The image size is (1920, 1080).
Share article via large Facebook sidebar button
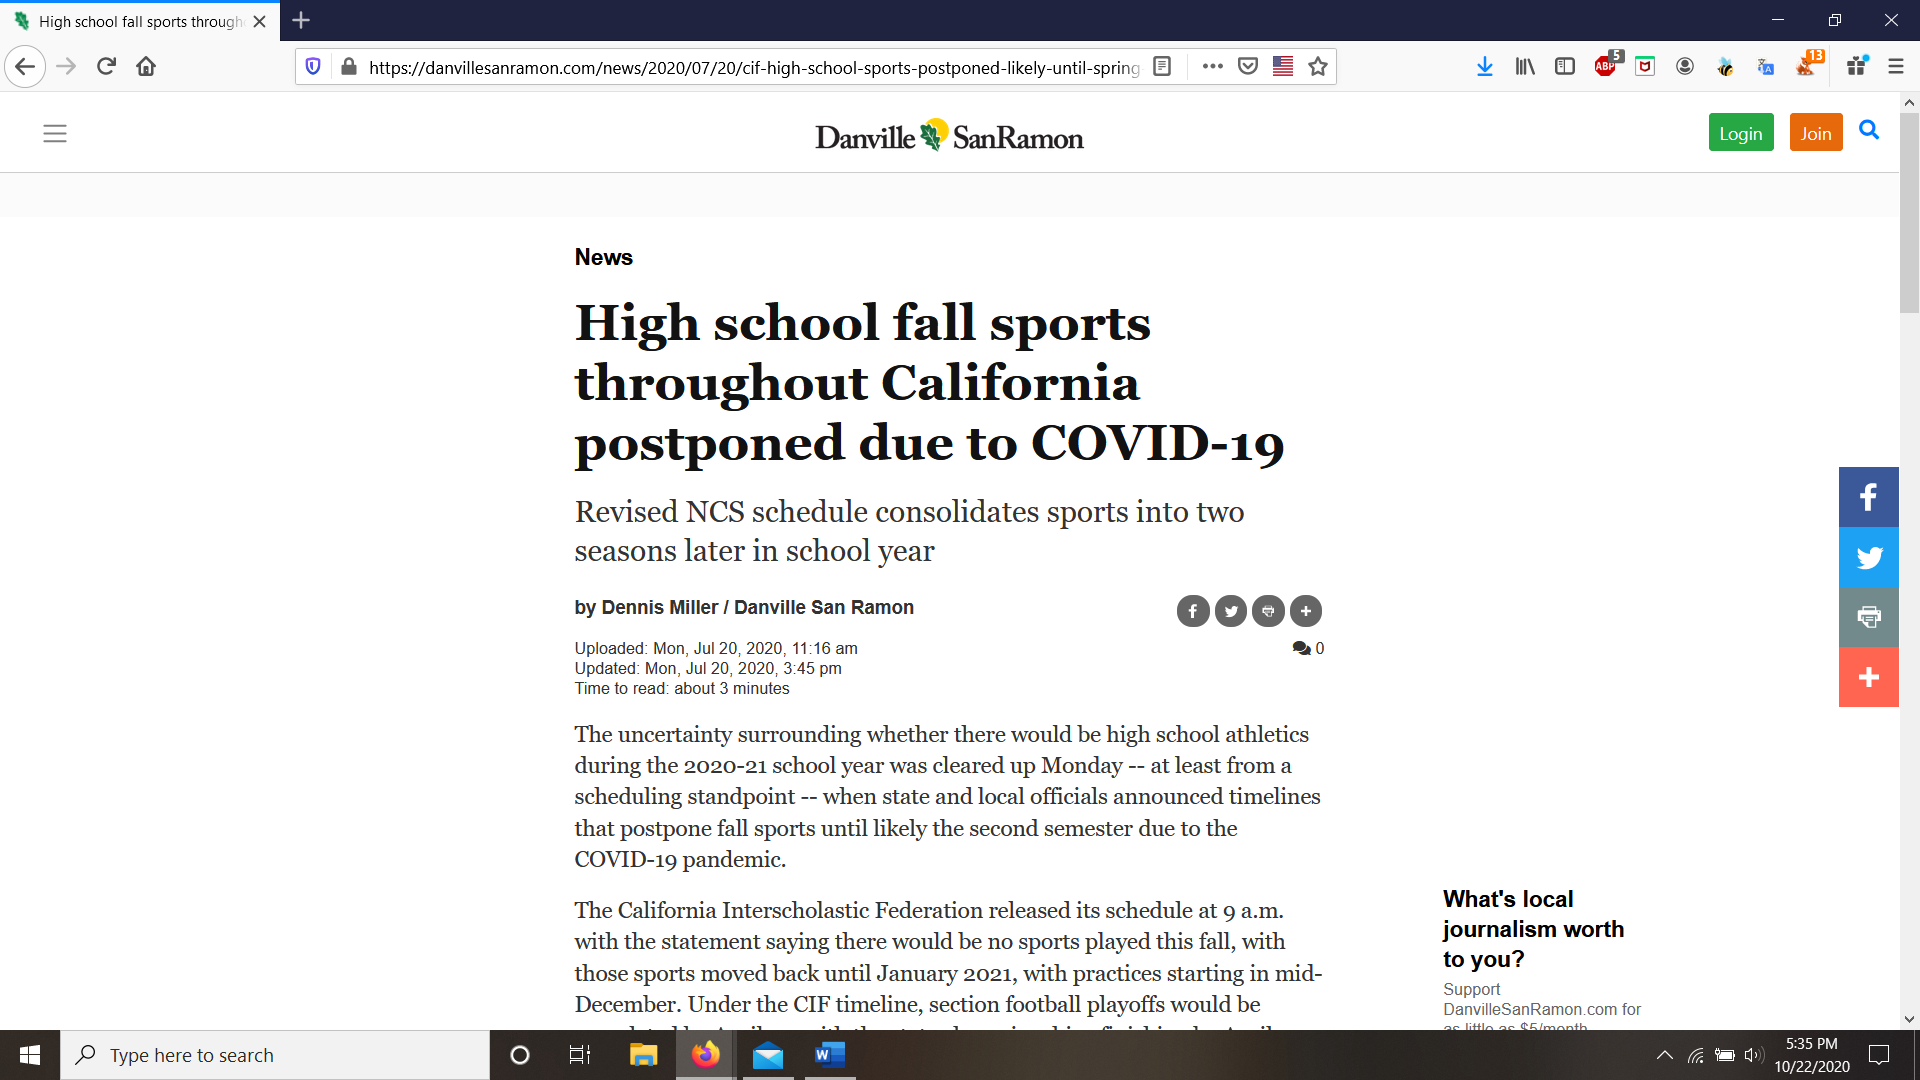point(1868,497)
